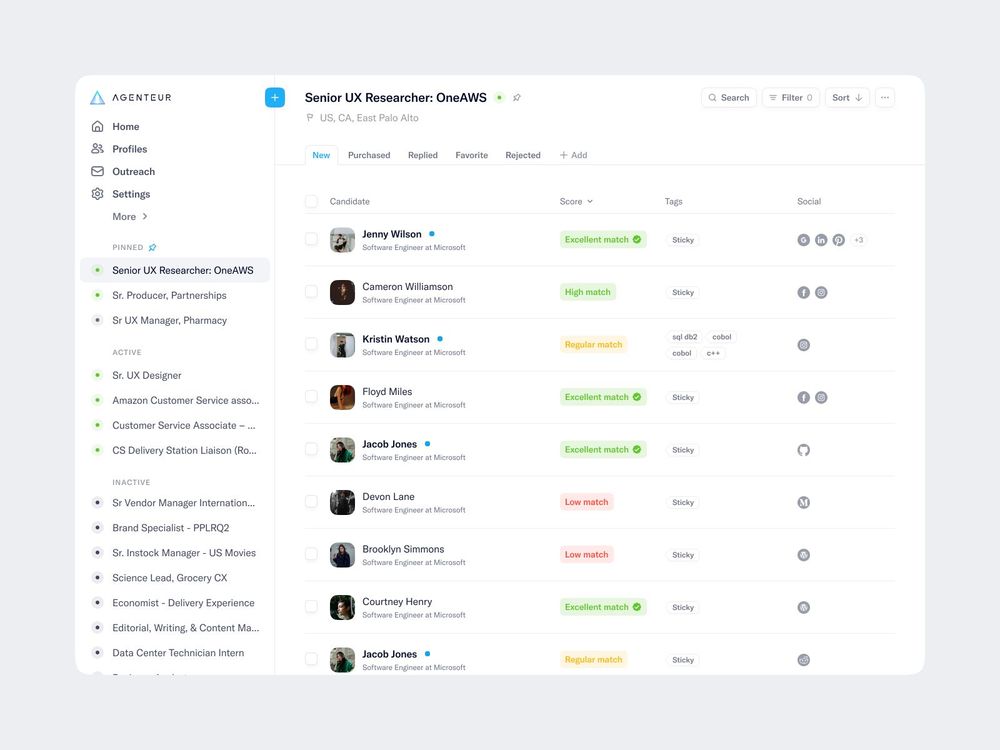Expand Jenny Wilson's +3 extra socials

[x=859, y=240]
